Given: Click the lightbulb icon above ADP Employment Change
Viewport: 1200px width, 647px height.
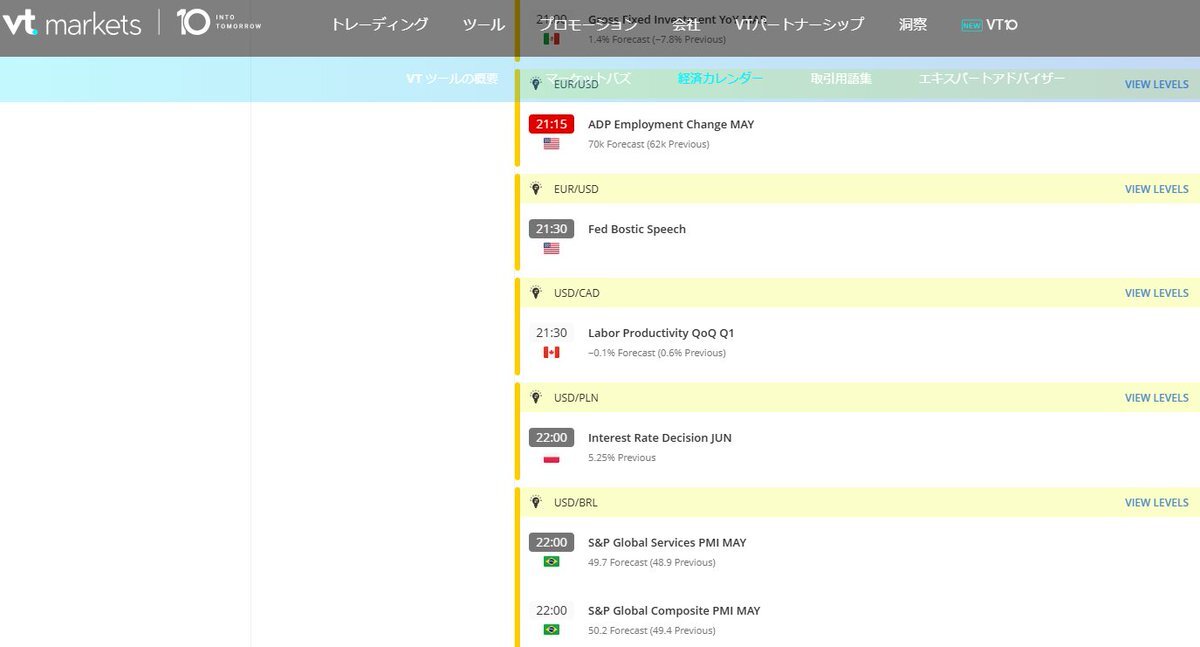Looking at the screenshot, I should pos(536,84).
